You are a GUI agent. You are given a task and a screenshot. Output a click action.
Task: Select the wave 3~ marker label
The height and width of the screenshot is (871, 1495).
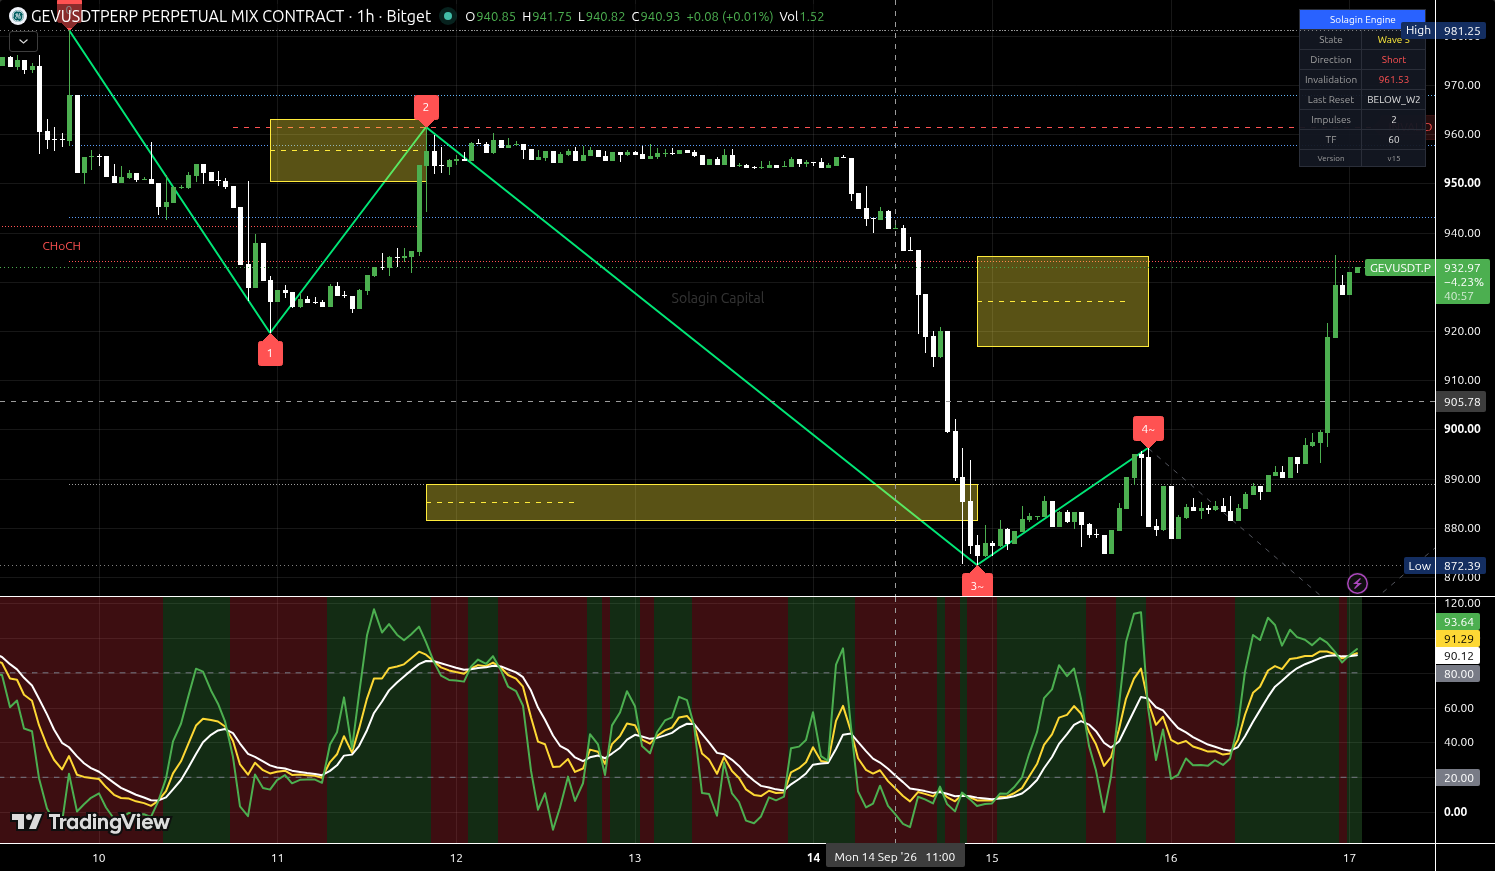[977, 584]
